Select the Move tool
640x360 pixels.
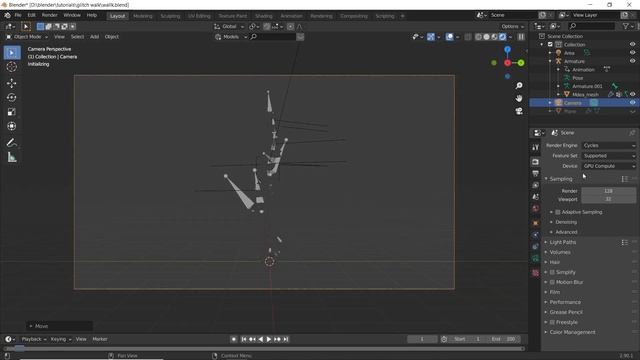[x=11, y=83]
